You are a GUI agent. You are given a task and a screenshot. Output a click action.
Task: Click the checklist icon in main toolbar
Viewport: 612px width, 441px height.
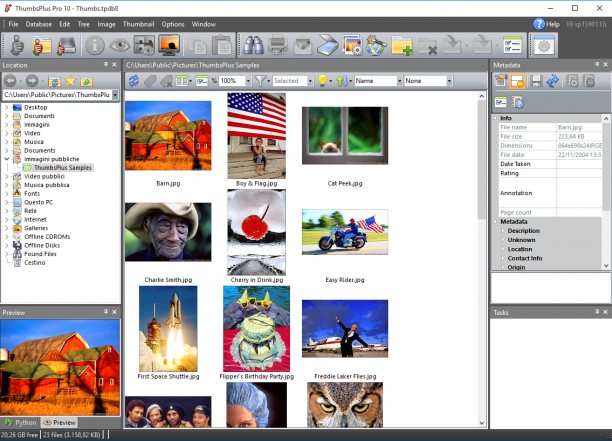(512, 45)
